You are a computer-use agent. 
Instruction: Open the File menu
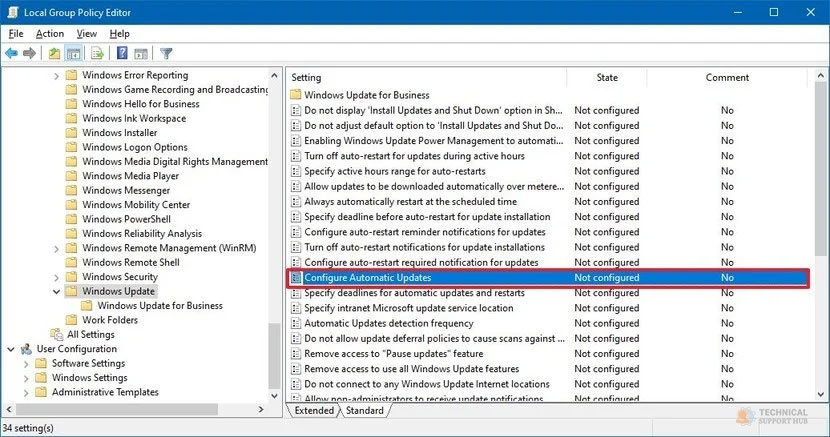16,34
